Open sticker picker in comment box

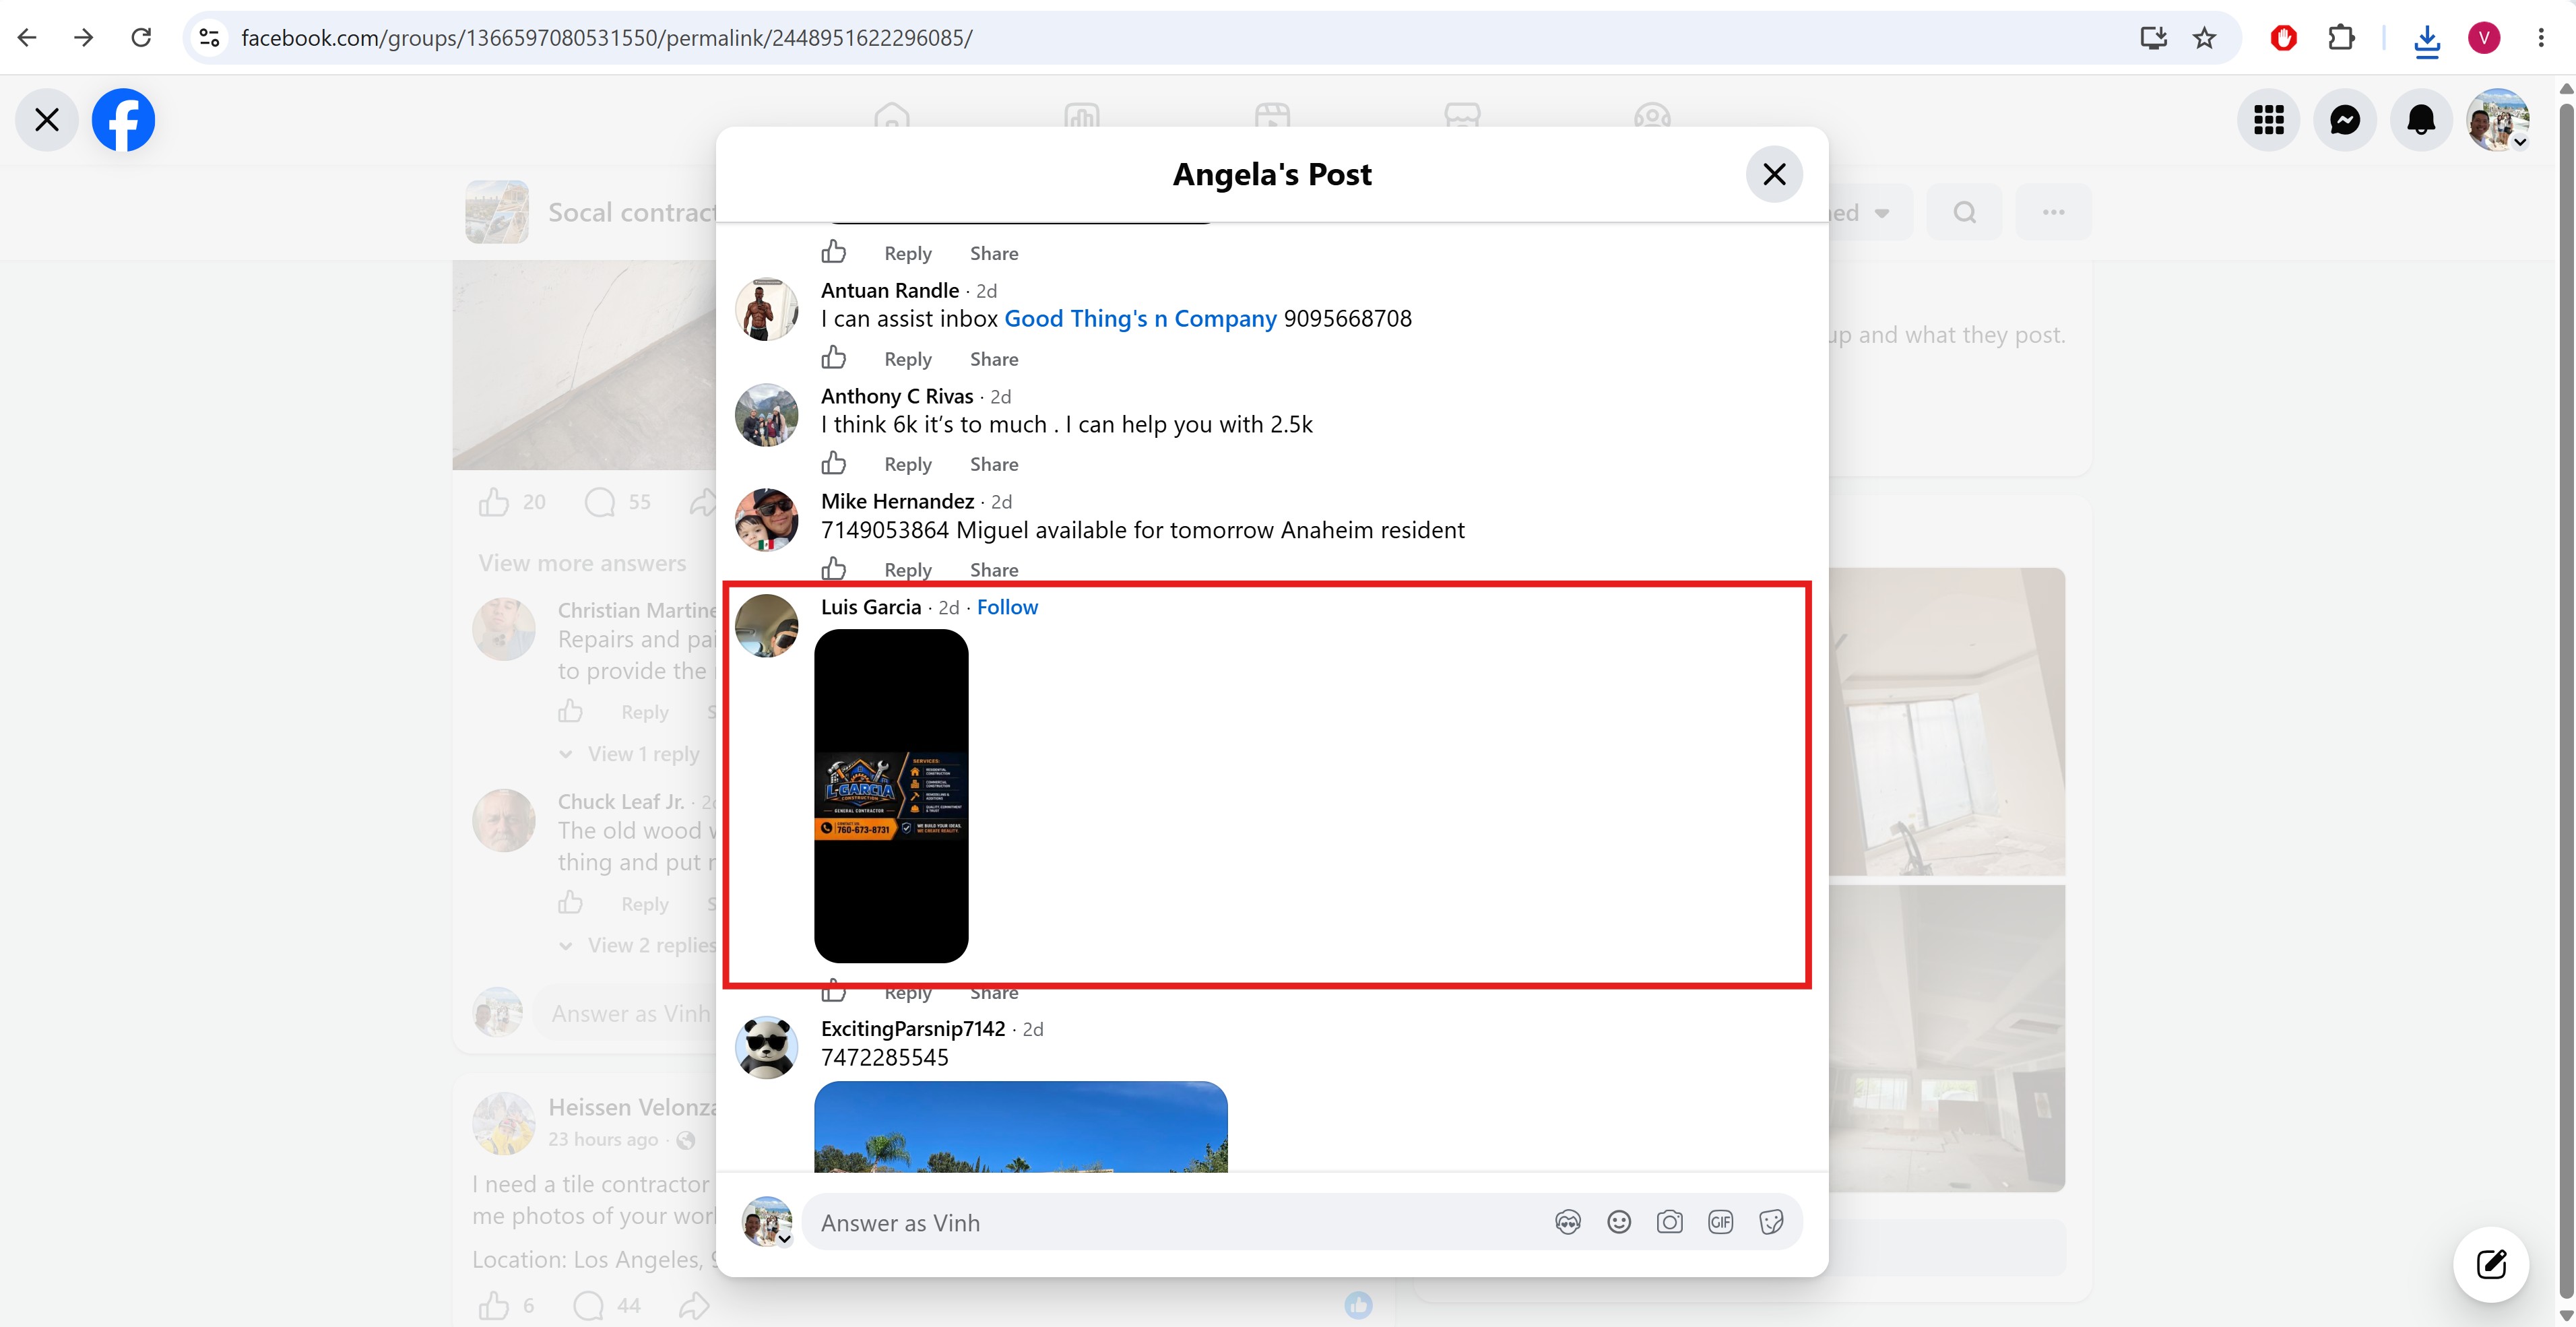(x=1771, y=1222)
